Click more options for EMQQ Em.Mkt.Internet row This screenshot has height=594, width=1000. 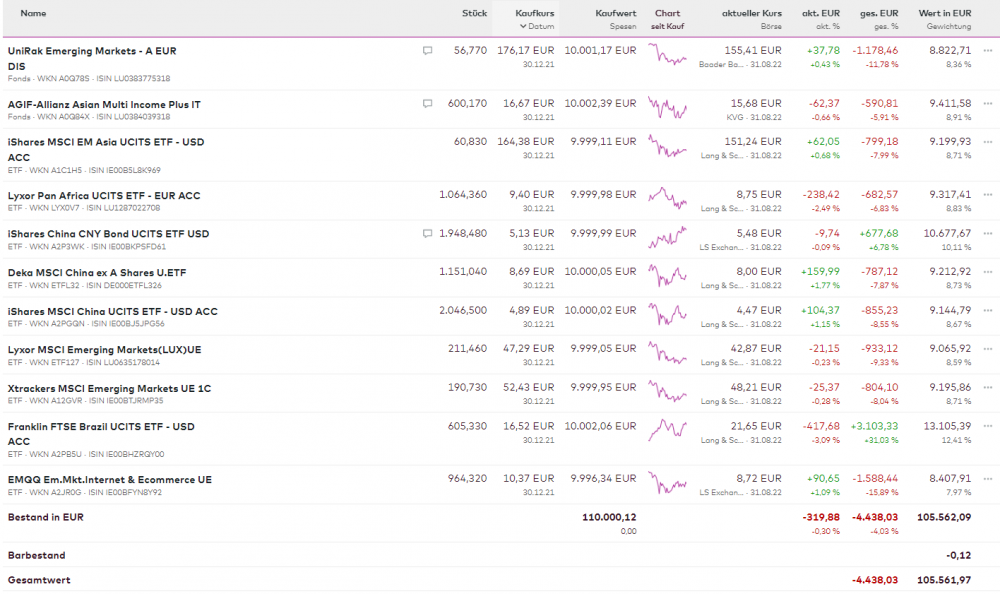(988, 479)
